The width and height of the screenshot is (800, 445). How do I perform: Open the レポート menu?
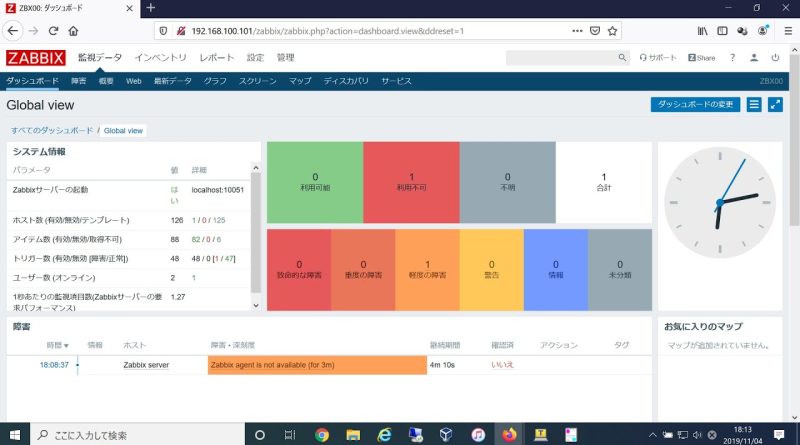tap(216, 58)
